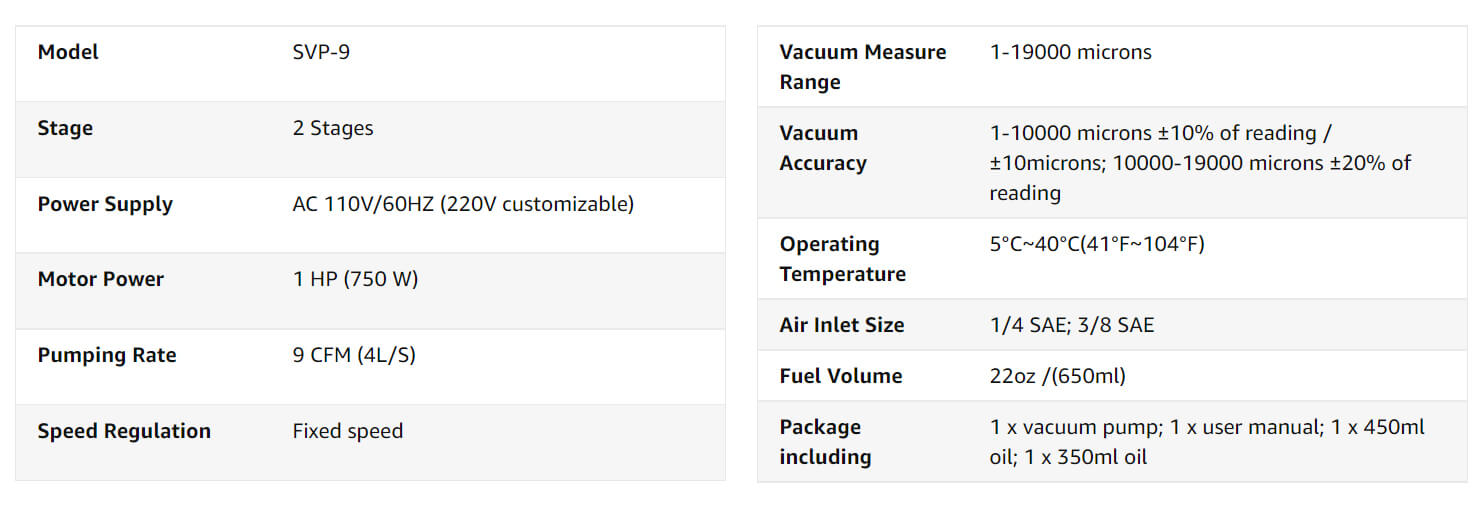This screenshot has height=510, width=1484.
Task: Select the 22oz /(650ml) fuel volume value
Action: pos(1058,376)
